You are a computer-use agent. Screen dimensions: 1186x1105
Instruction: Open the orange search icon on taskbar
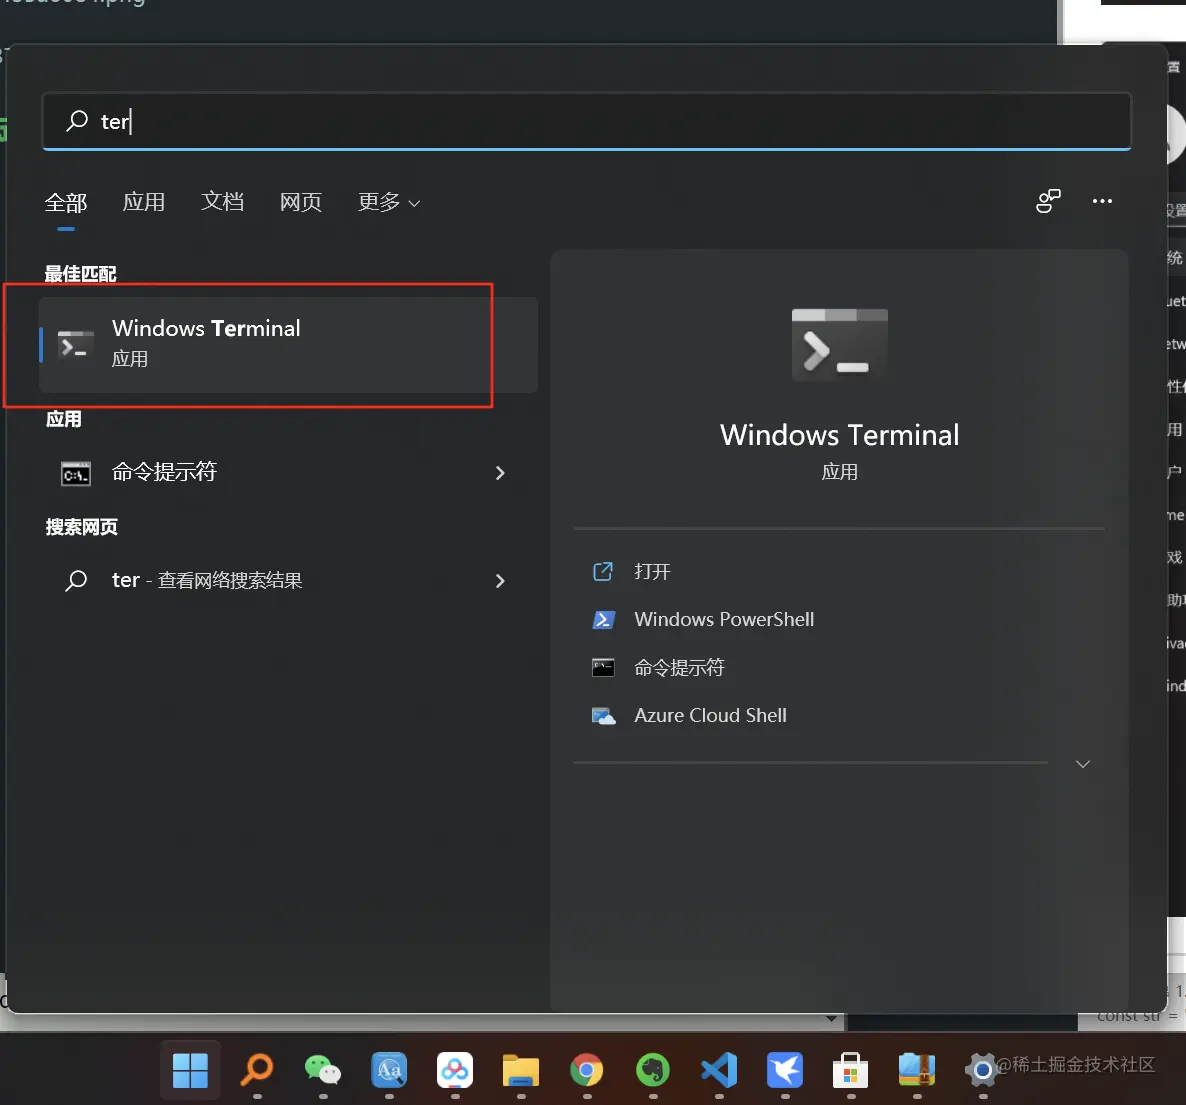click(x=256, y=1070)
